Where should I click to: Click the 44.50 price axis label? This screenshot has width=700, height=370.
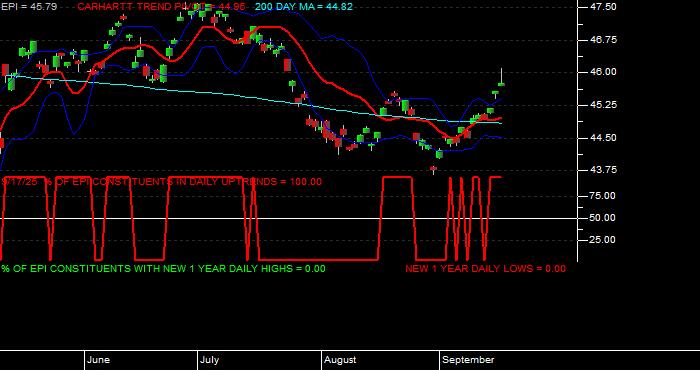[x=604, y=138]
